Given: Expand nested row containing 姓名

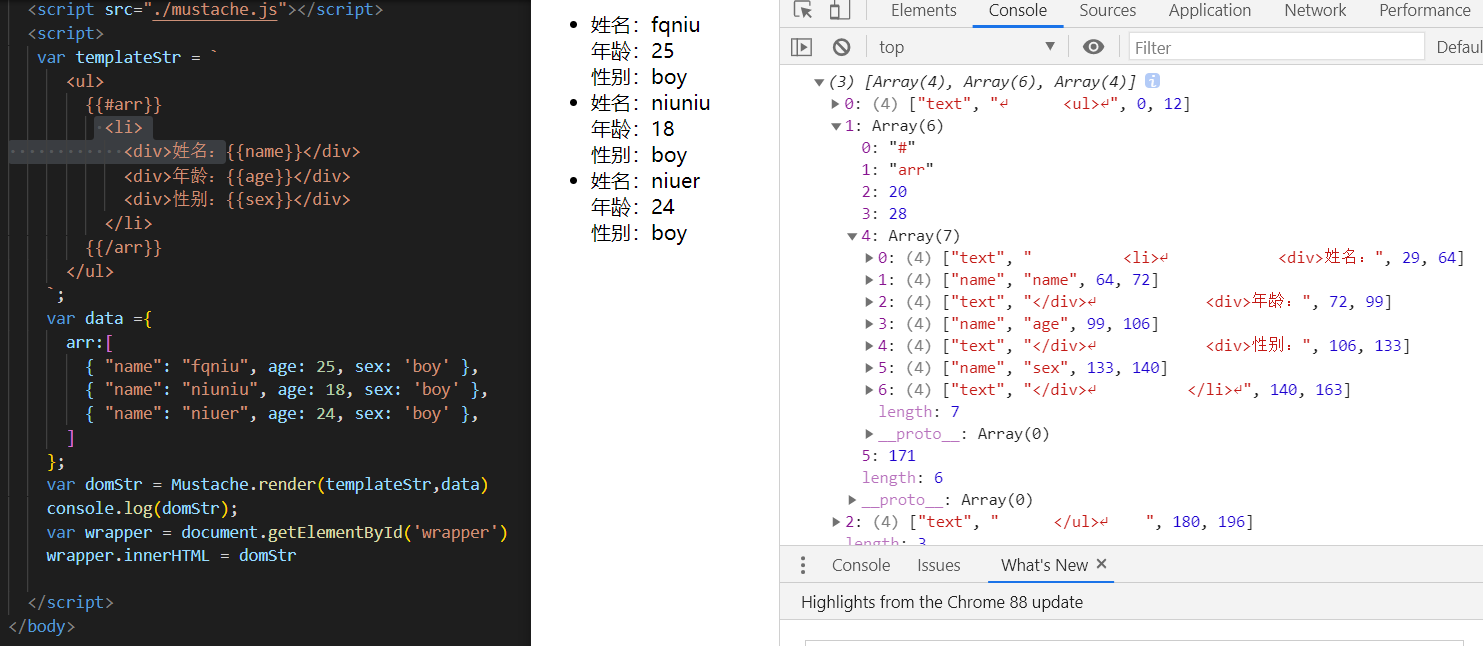Looking at the screenshot, I should coord(869,258).
